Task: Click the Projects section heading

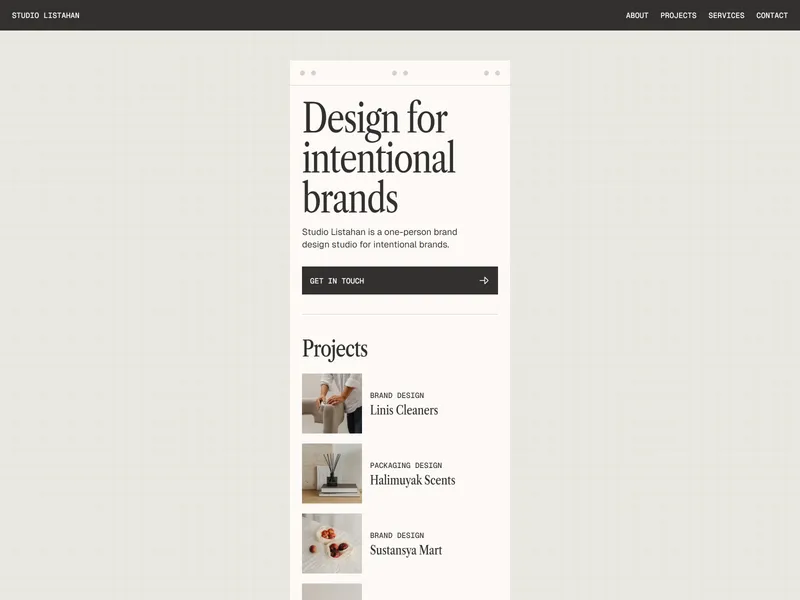Action: coord(335,349)
